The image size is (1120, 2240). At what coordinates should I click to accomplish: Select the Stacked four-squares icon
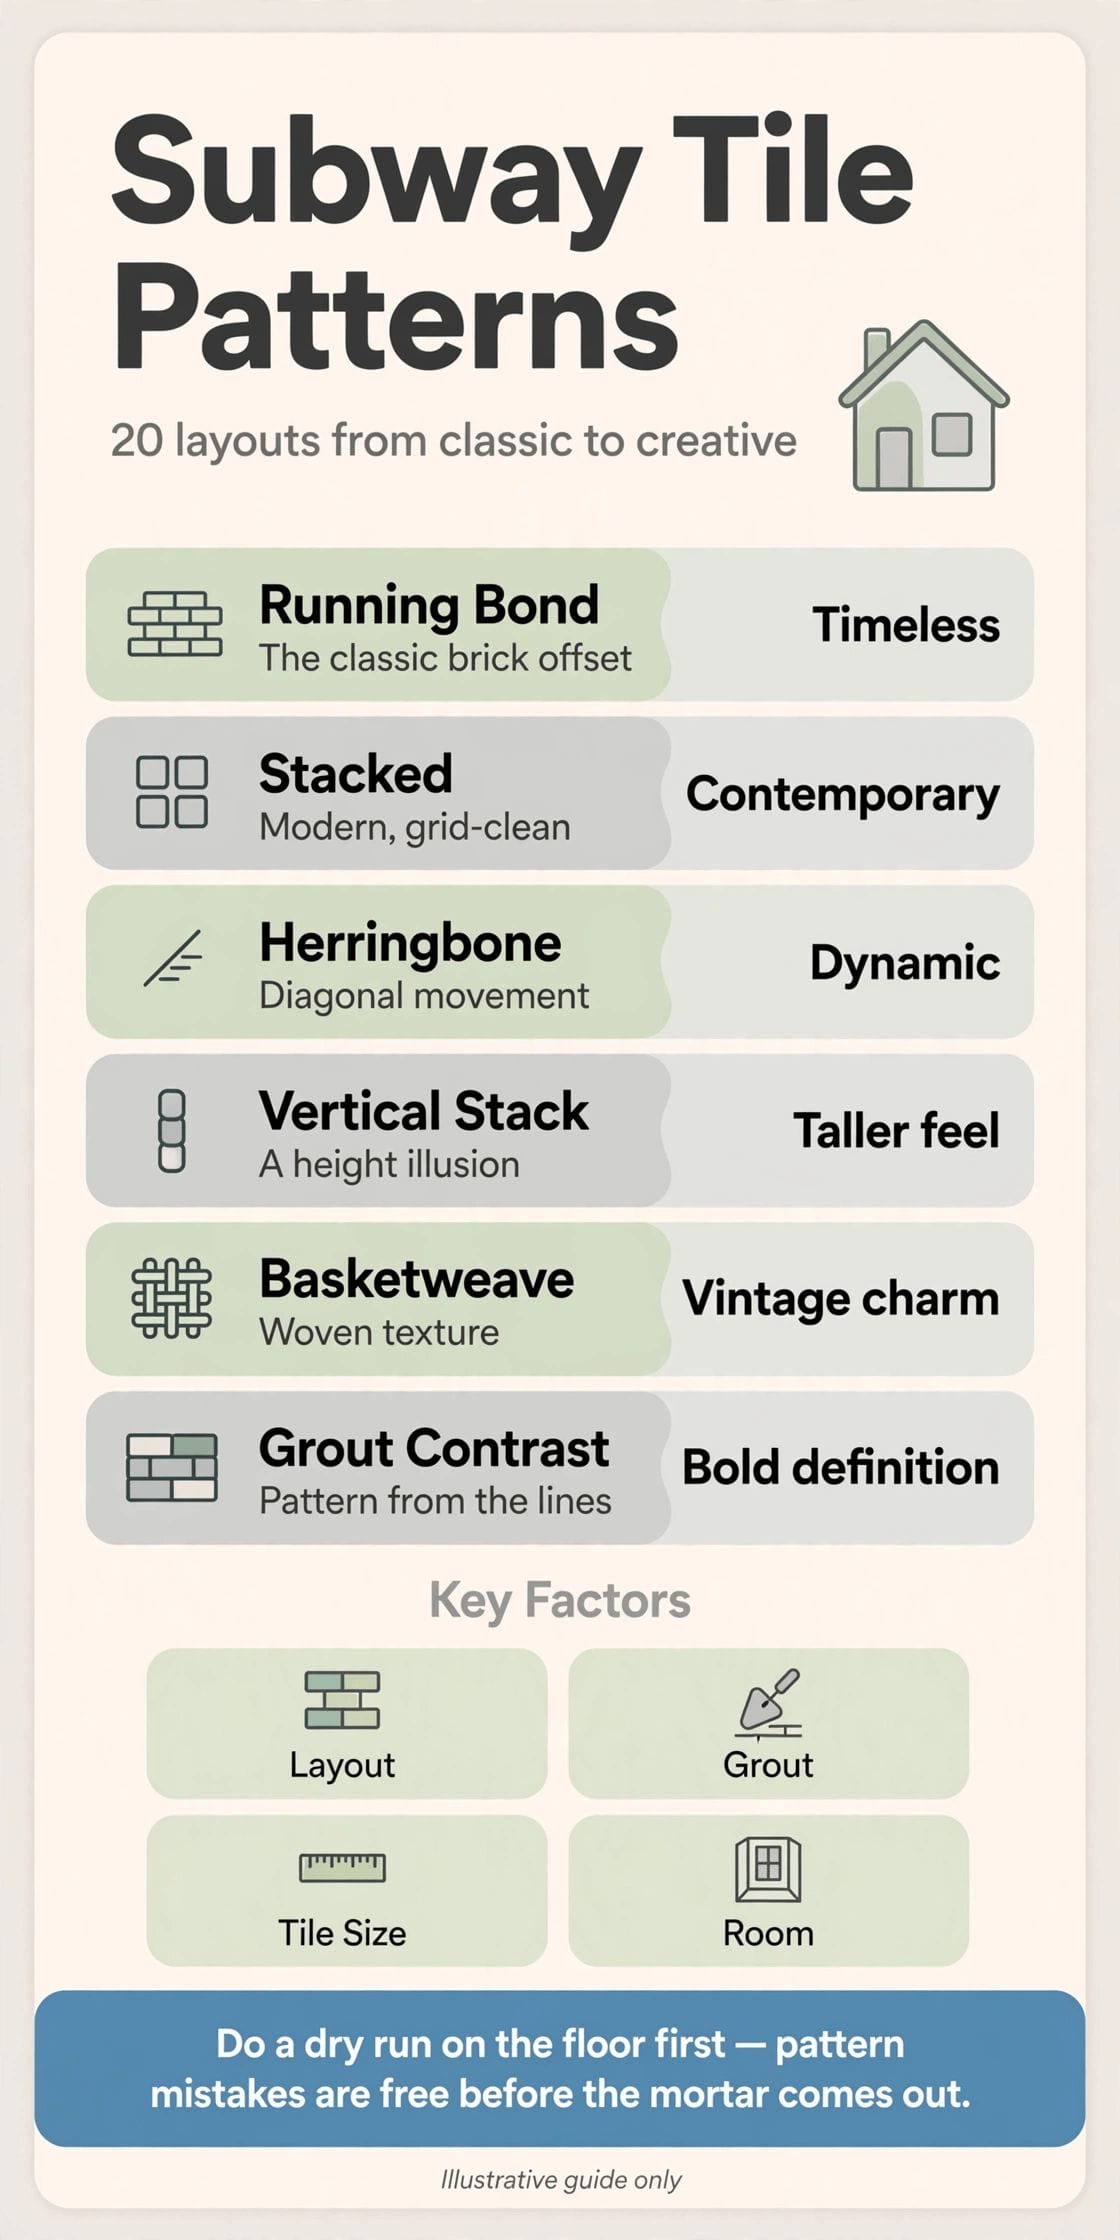[172, 792]
